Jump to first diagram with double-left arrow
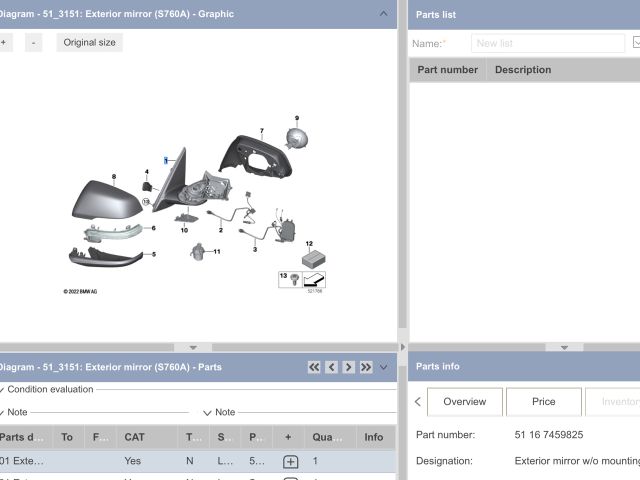Image resolution: width=640 pixels, height=480 pixels. 314,367
